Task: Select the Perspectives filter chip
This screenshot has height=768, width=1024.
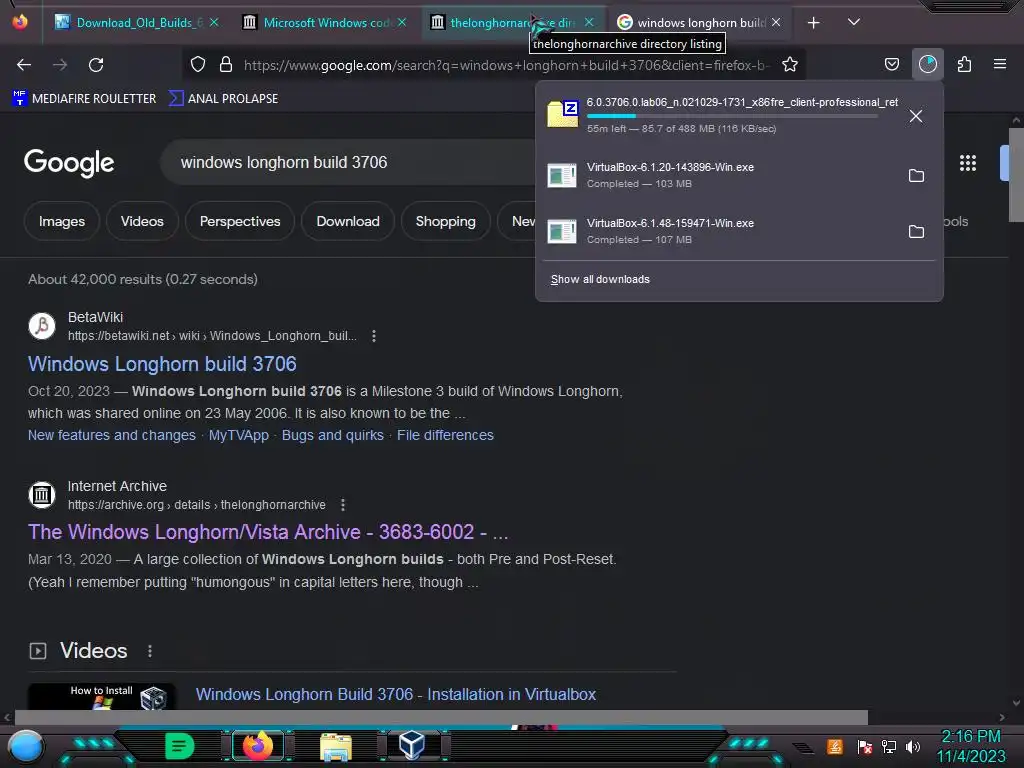Action: pos(240,221)
